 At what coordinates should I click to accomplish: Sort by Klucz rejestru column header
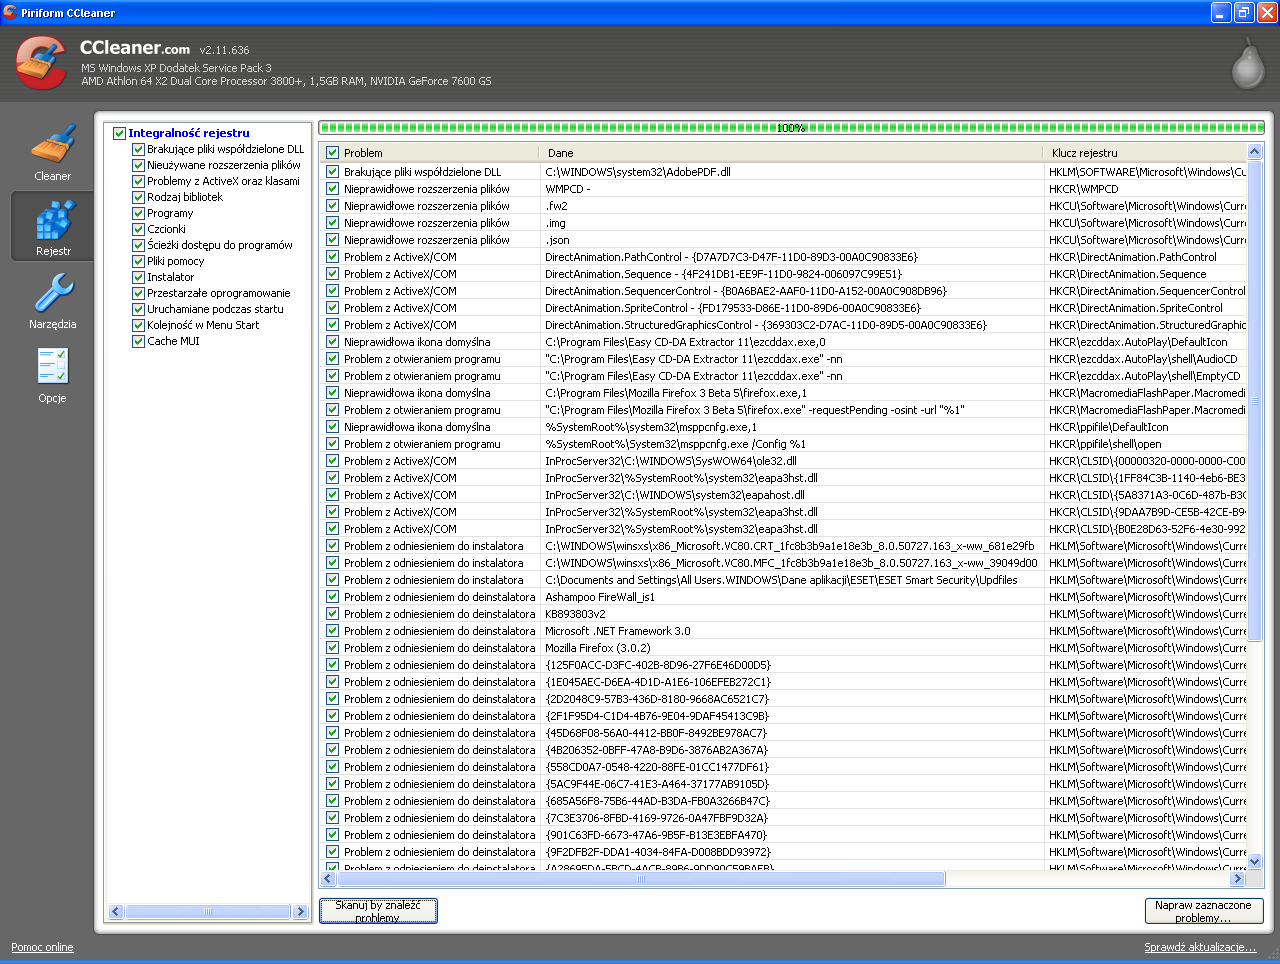1146,153
